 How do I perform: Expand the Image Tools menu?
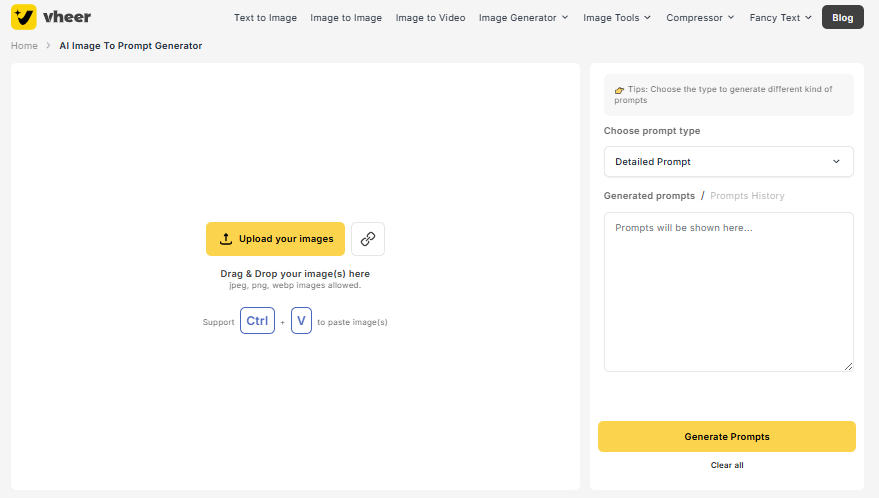pyautogui.click(x=617, y=17)
